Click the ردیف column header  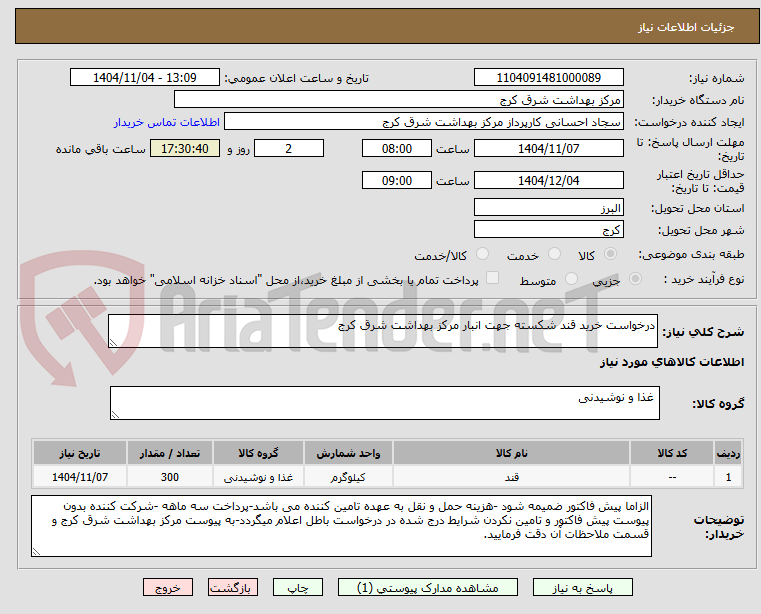[x=728, y=453]
